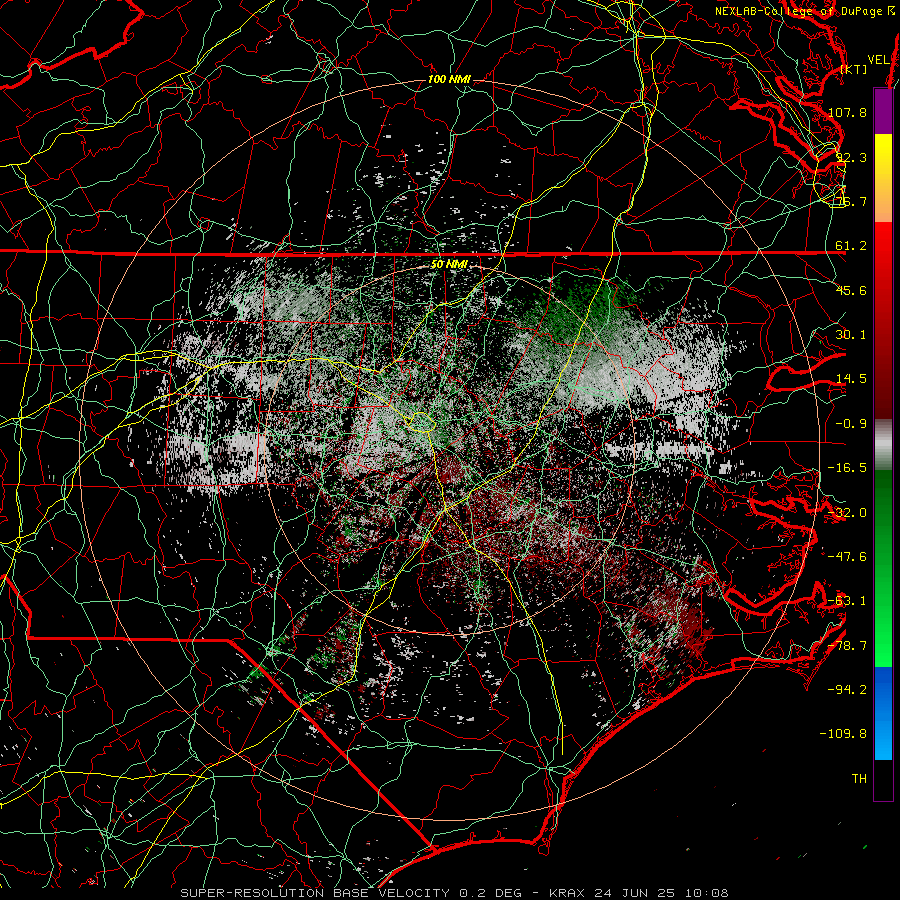Select the 30.1 legend value
Image resolution: width=900 pixels, height=900 pixels.
[851, 335]
